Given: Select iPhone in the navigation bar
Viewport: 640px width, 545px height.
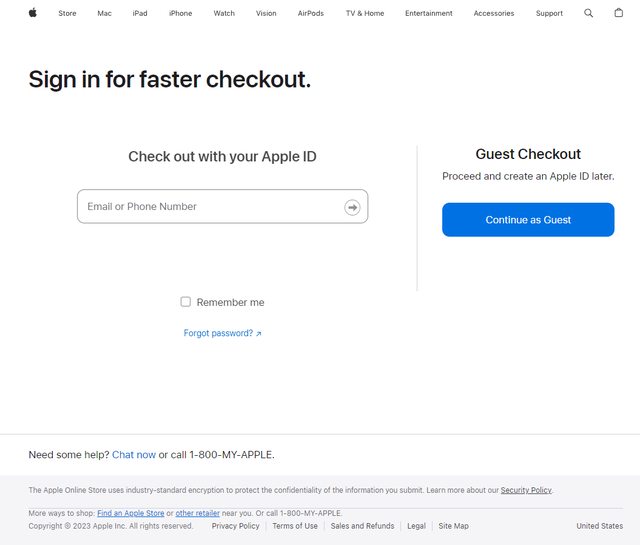Looking at the screenshot, I should coord(180,14).
